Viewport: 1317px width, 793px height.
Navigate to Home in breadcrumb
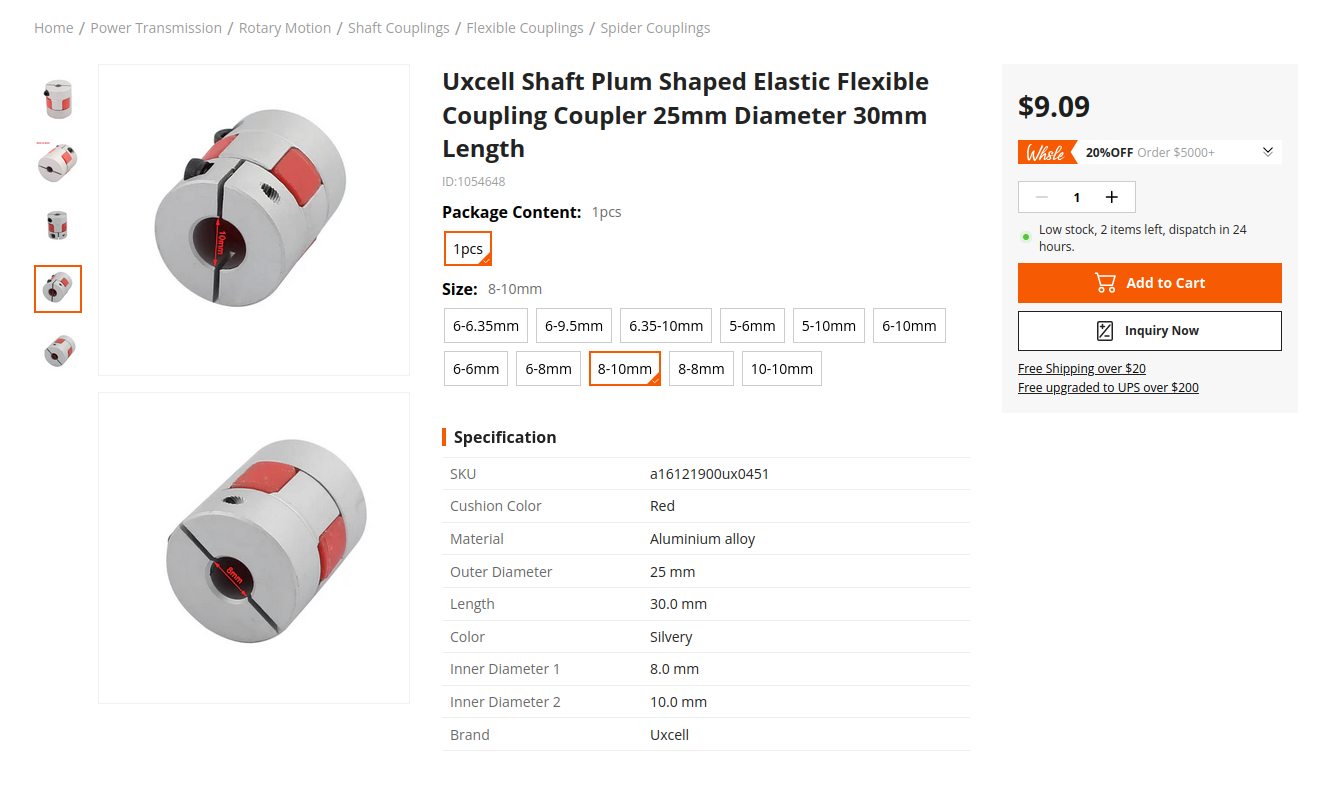54,28
